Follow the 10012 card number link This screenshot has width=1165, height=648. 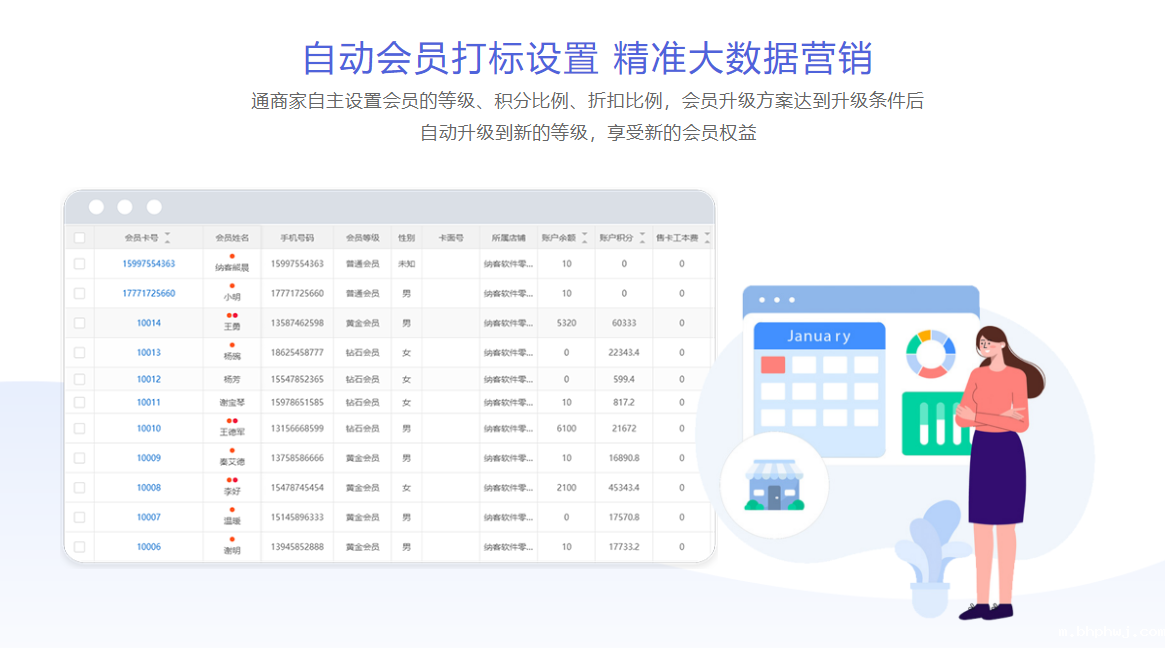149,379
